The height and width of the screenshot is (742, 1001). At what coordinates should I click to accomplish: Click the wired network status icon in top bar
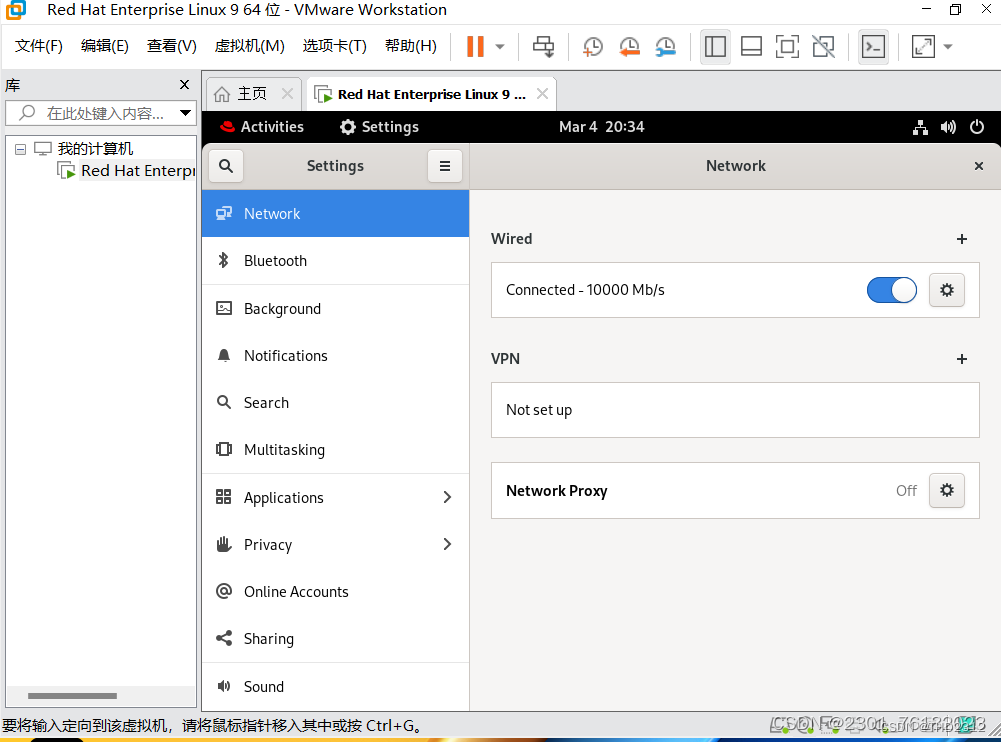point(920,127)
